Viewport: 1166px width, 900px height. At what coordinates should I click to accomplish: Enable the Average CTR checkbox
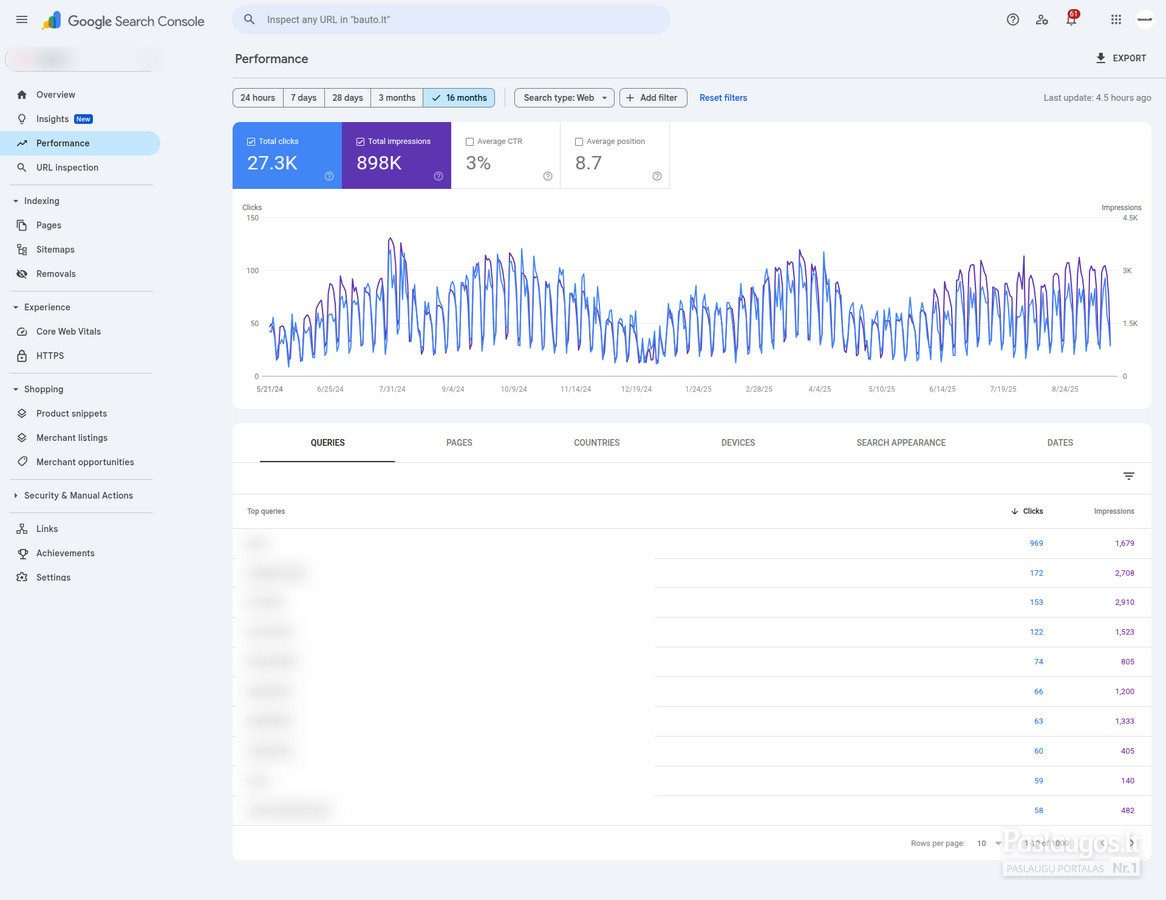click(x=469, y=141)
